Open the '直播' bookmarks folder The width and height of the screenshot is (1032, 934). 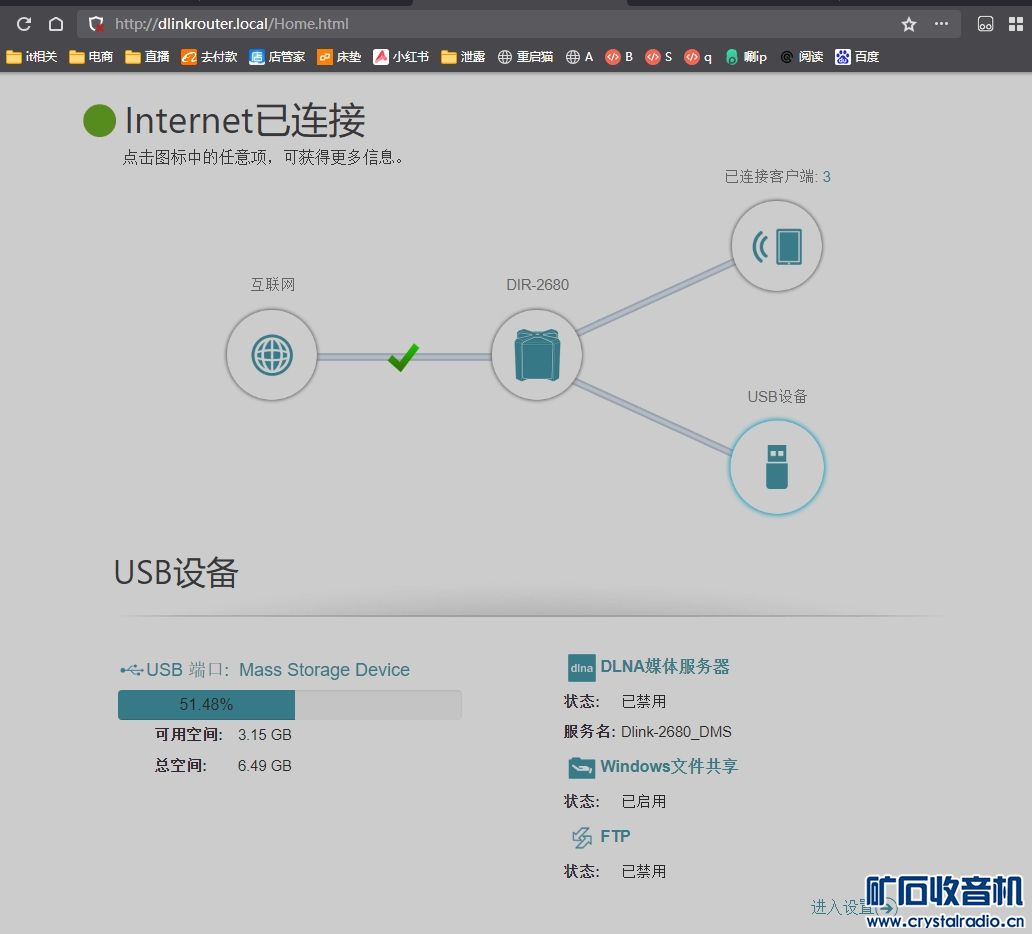[147, 57]
